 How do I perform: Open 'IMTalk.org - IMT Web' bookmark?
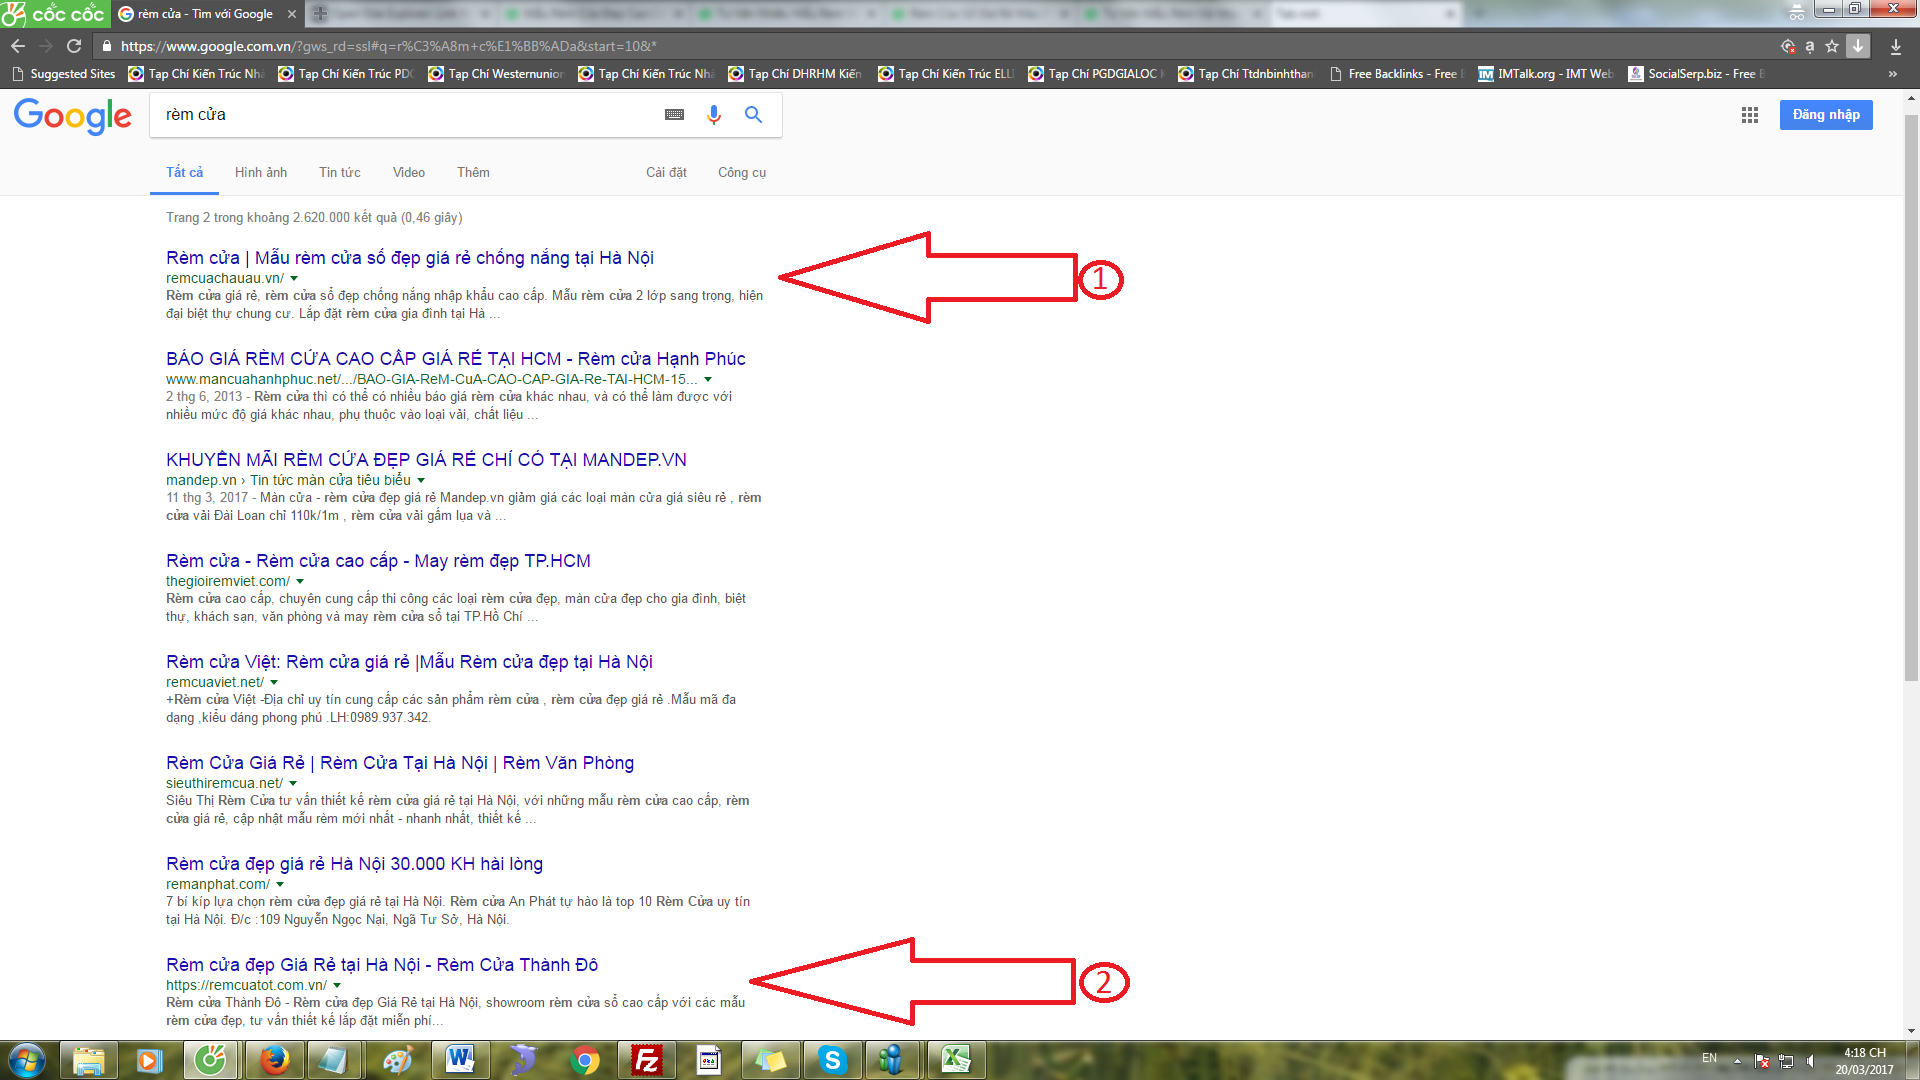(1546, 74)
